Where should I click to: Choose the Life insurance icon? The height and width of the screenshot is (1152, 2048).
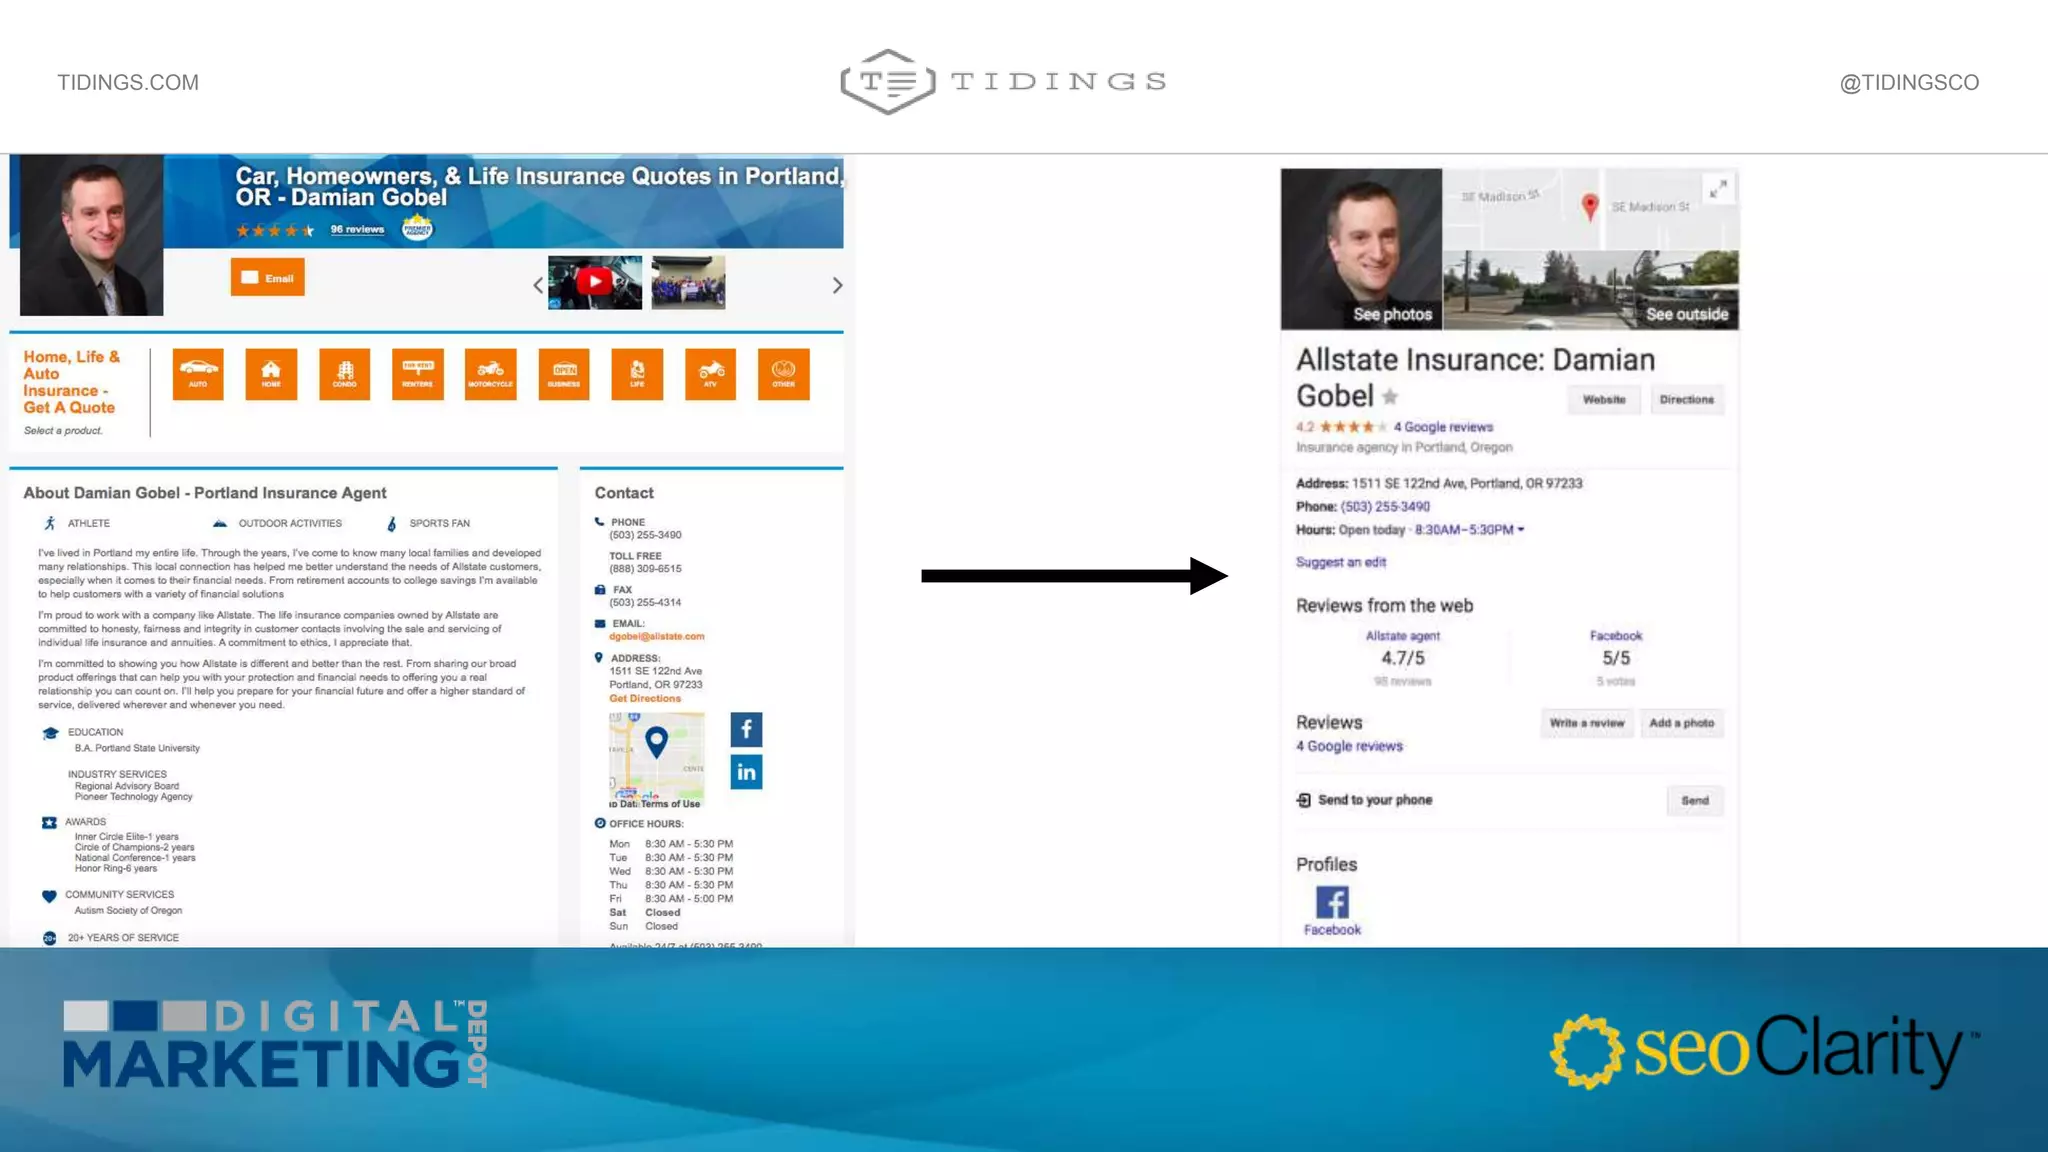637,374
